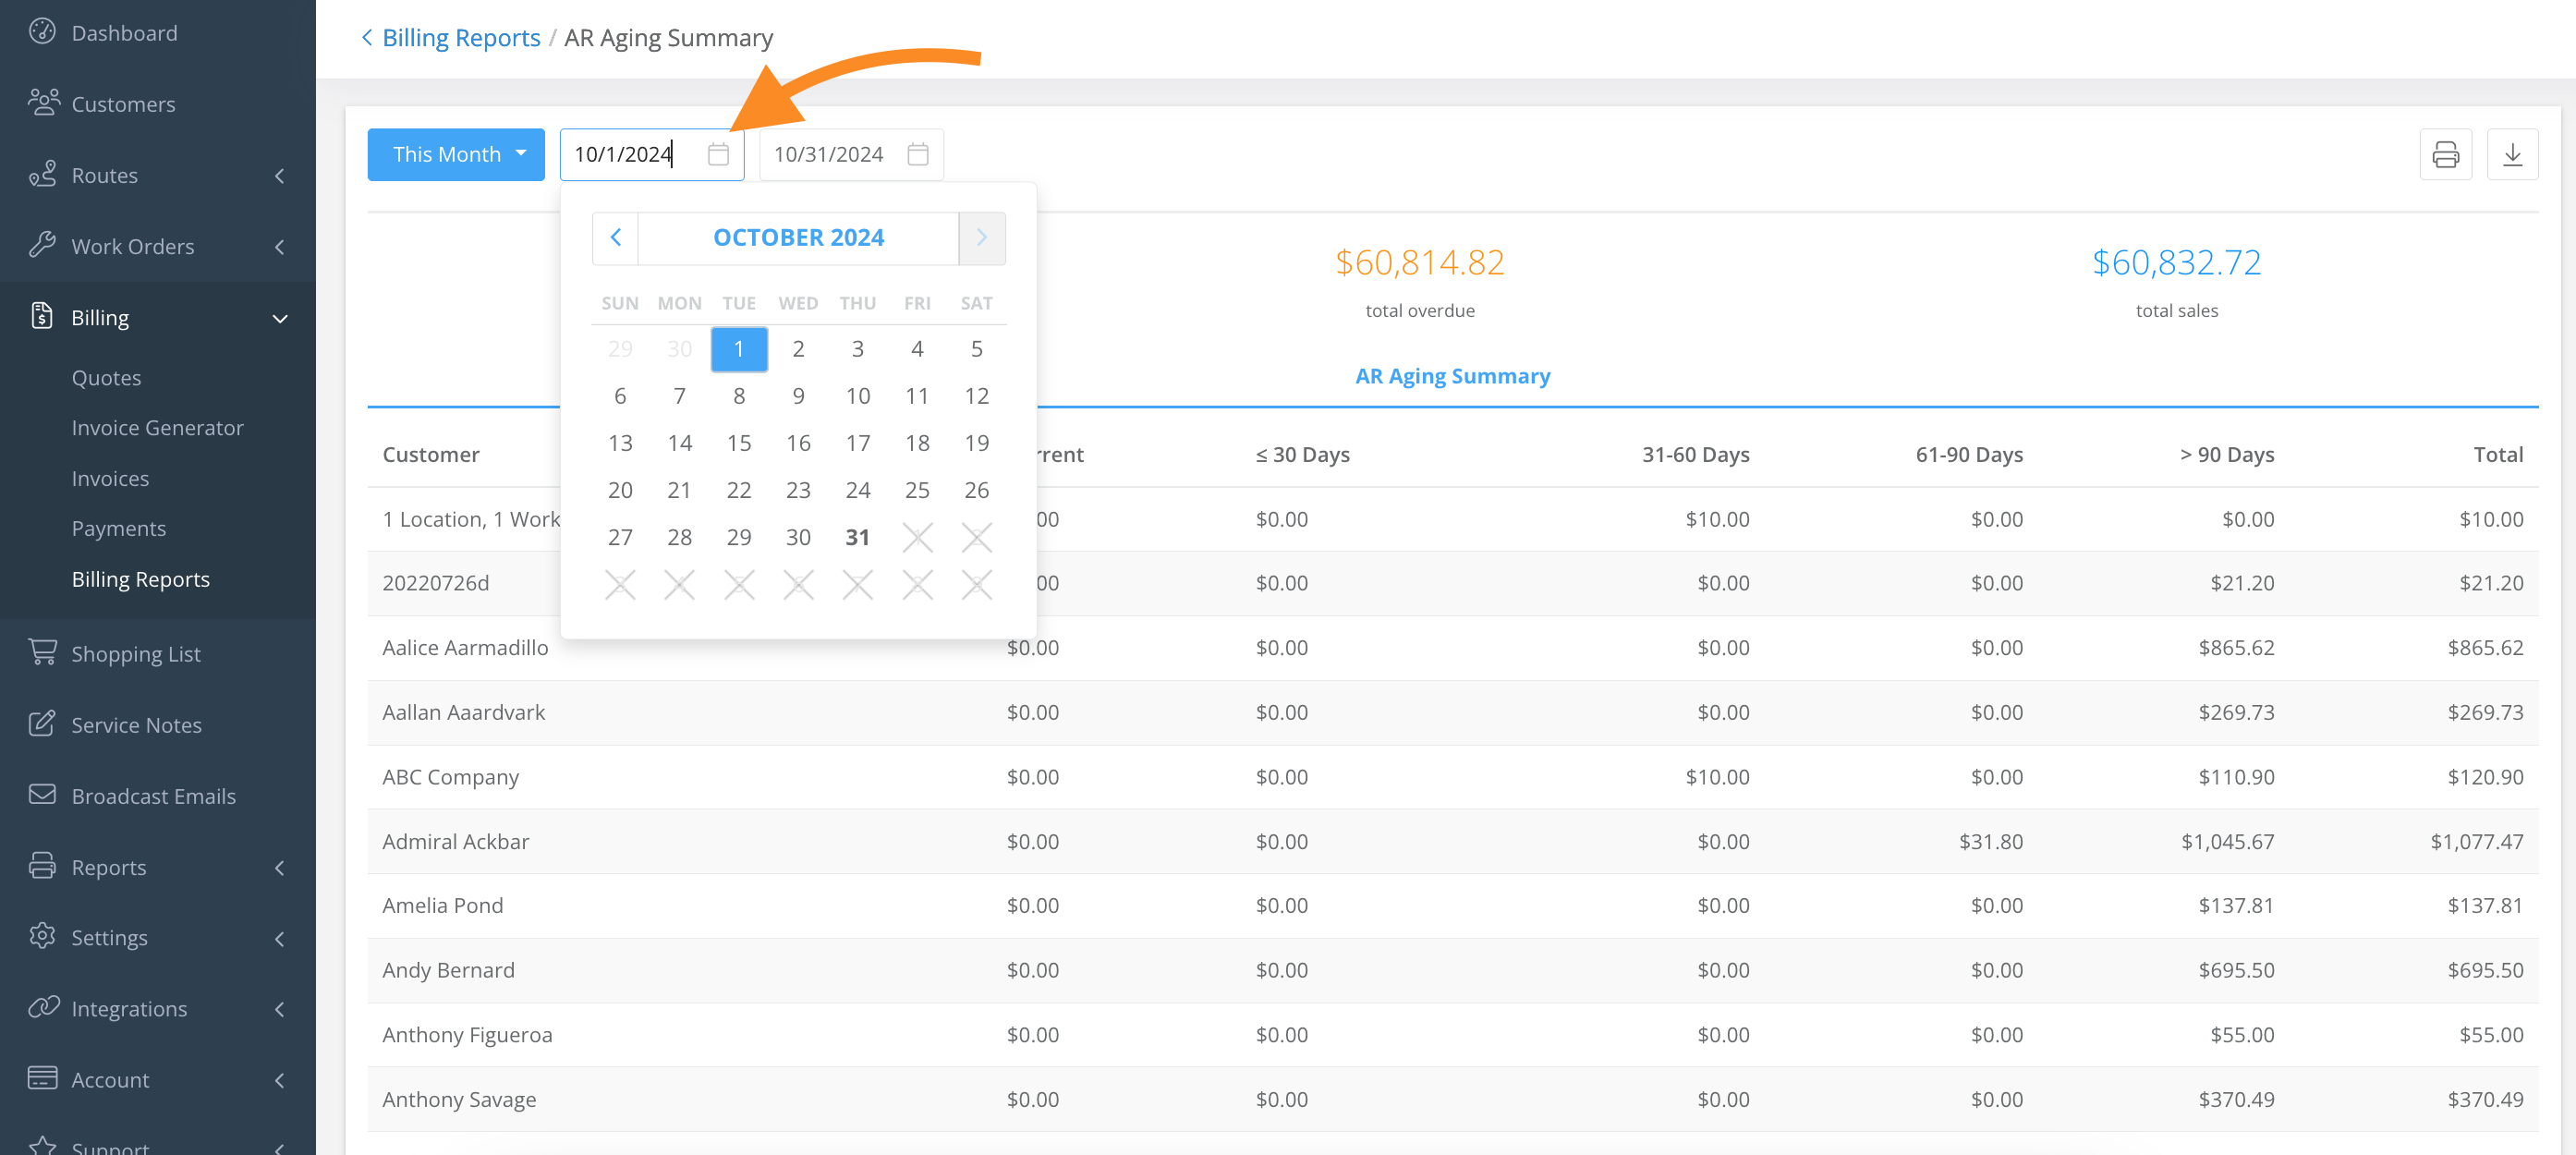Download the AR Aging Summary report
This screenshot has width=2576, height=1155.
click(2512, 154)
